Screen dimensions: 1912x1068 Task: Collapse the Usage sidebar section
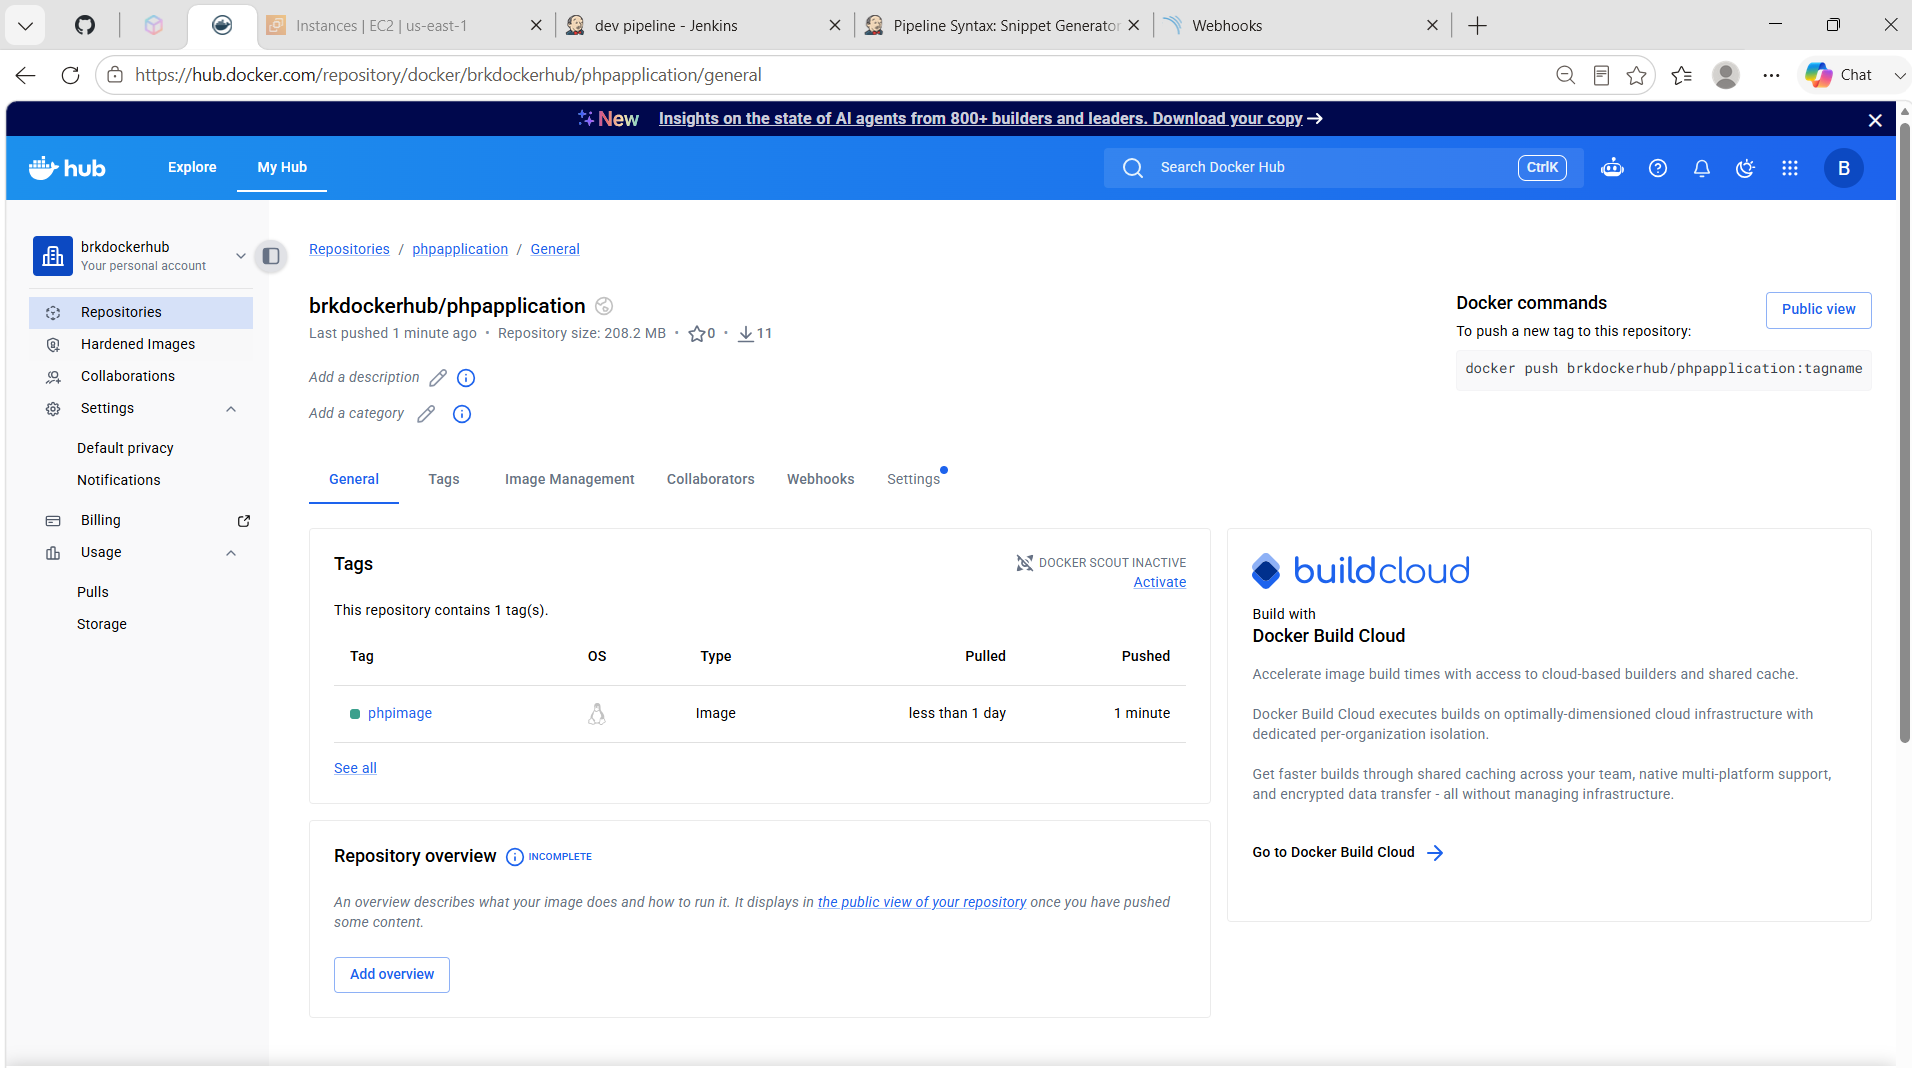tap(231, 553)
